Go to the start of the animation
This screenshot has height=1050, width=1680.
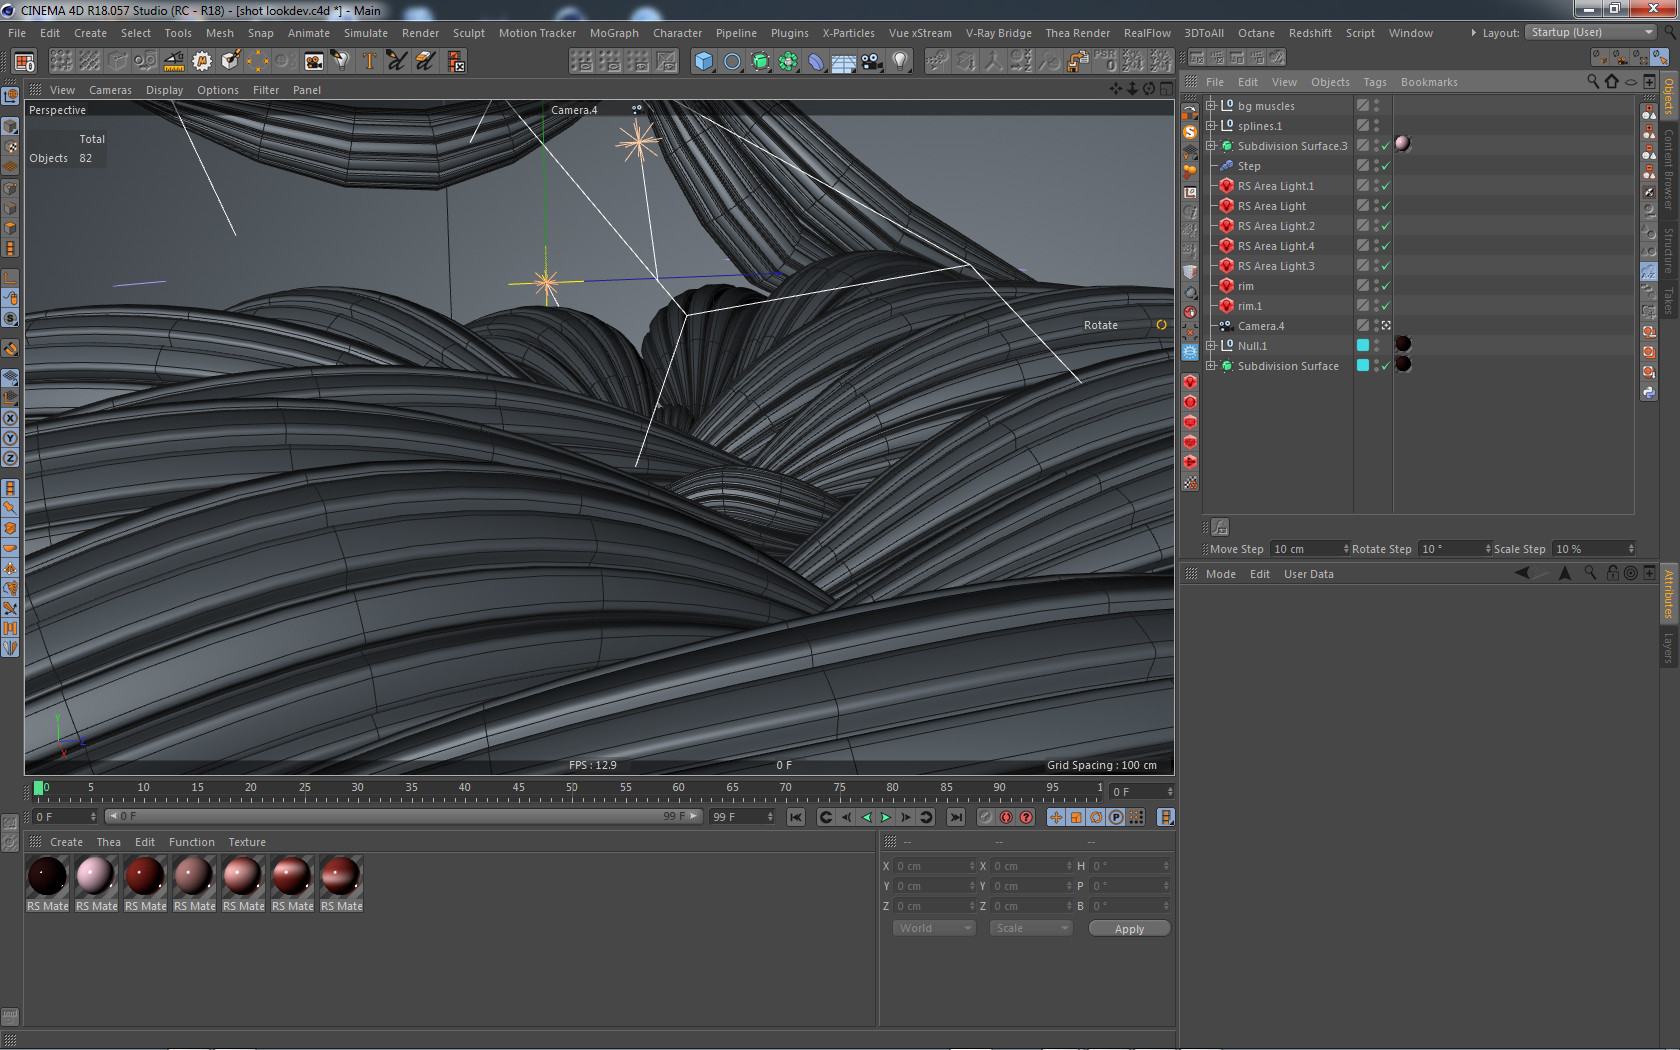click(796, 817)
